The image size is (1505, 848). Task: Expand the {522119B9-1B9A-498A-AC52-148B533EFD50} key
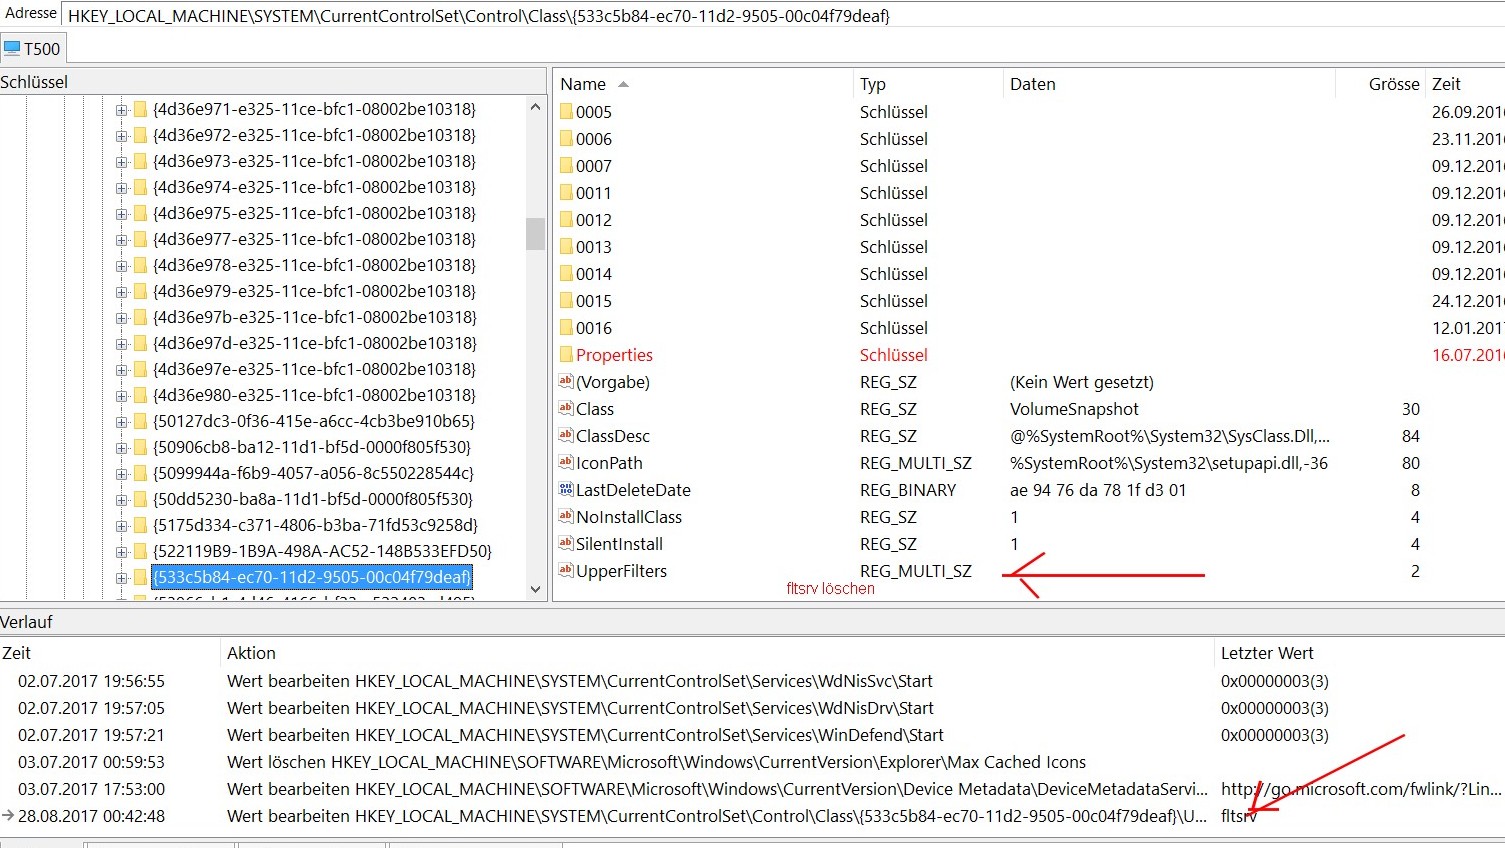[121, 551]
